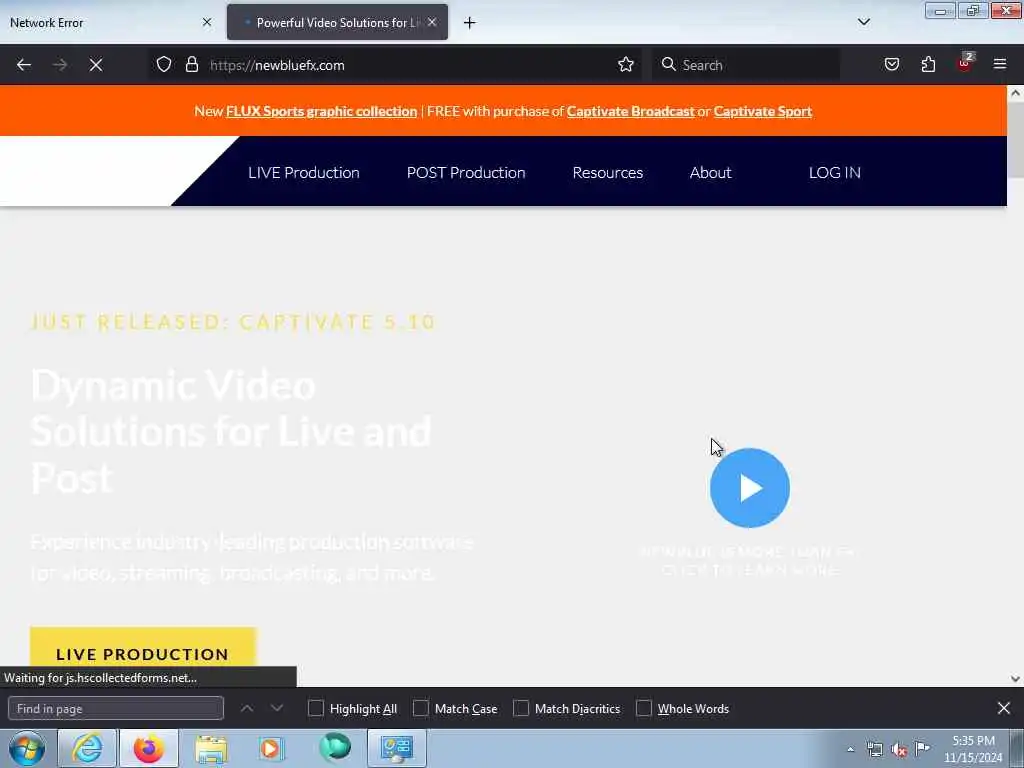This screenshot has height=768, width=1024.
Task: Enable the Highlight All checkbox
Action: [x=315, y=708]
